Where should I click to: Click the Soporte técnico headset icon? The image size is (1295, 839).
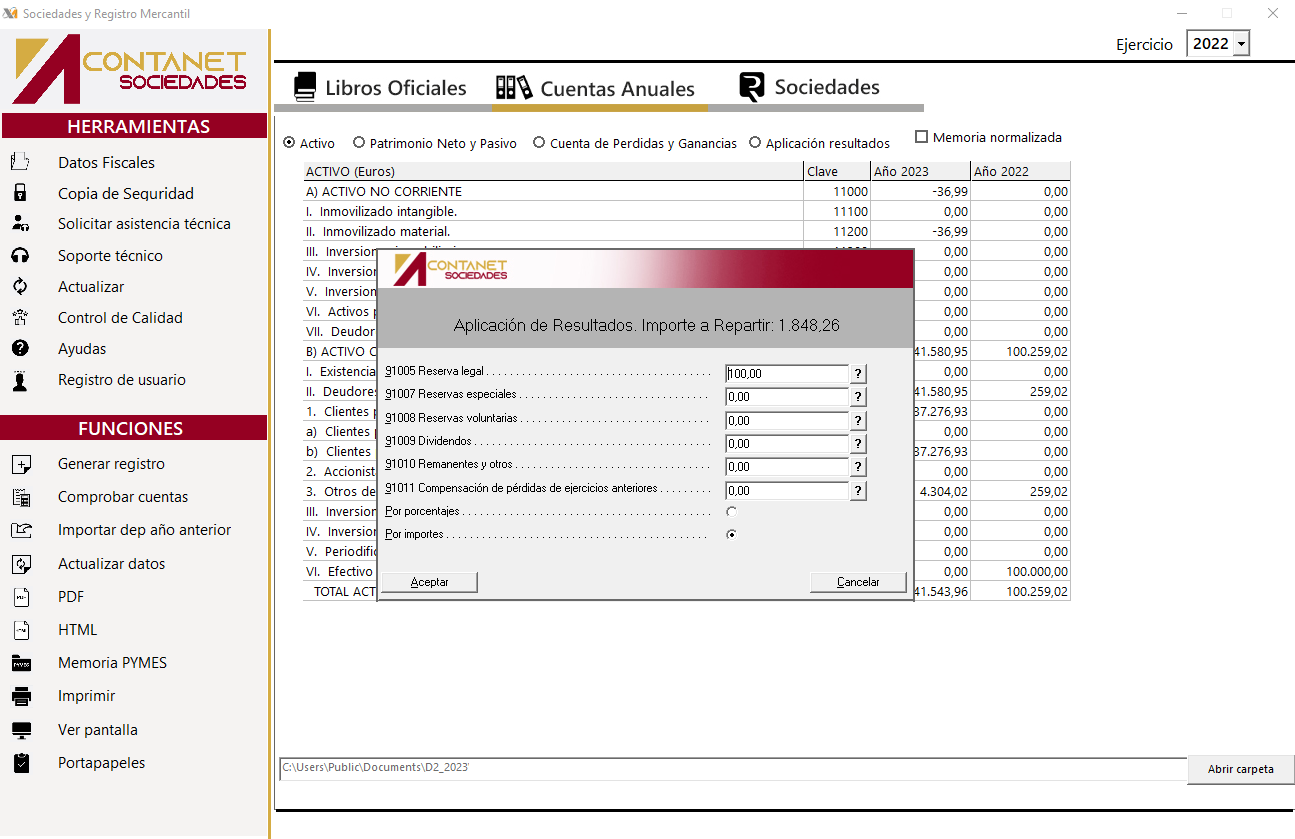click(x=20, y=255)
